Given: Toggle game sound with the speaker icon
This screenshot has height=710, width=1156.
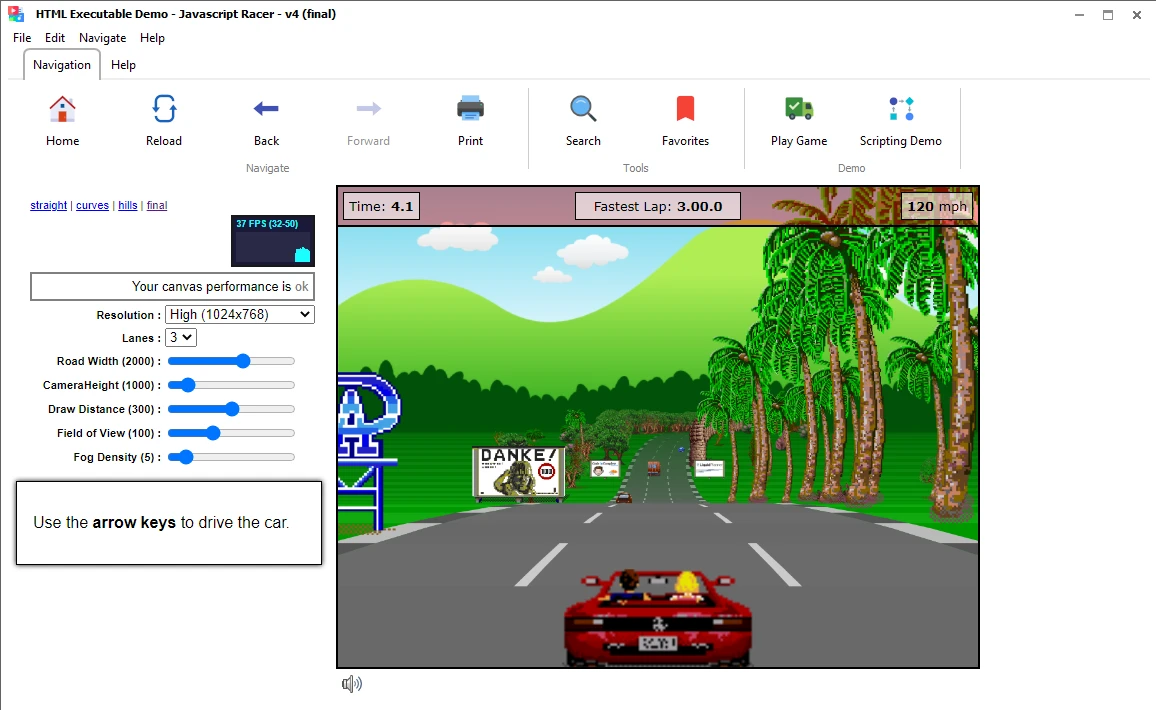Looking at the screenshot, I should (x=351, y=684).
